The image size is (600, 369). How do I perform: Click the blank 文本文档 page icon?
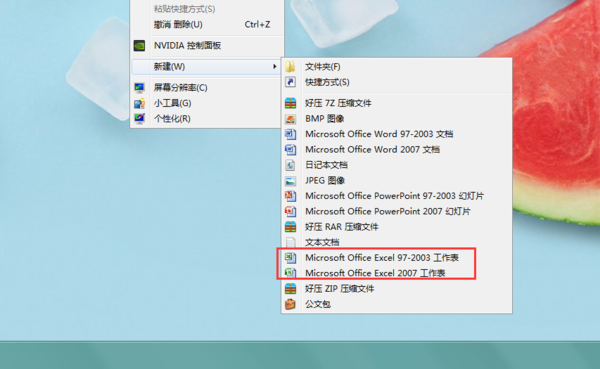click(290, 242)
